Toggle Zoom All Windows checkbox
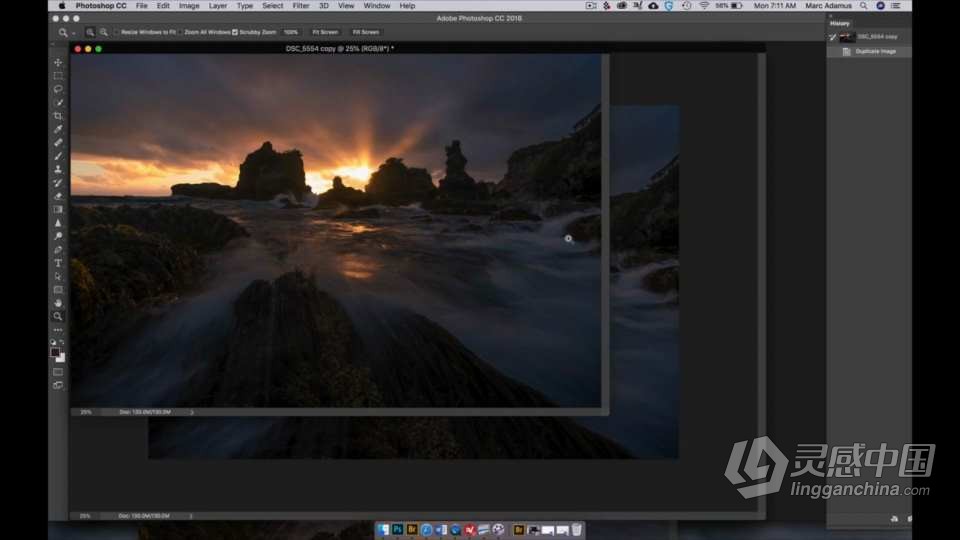 point(180,32)
